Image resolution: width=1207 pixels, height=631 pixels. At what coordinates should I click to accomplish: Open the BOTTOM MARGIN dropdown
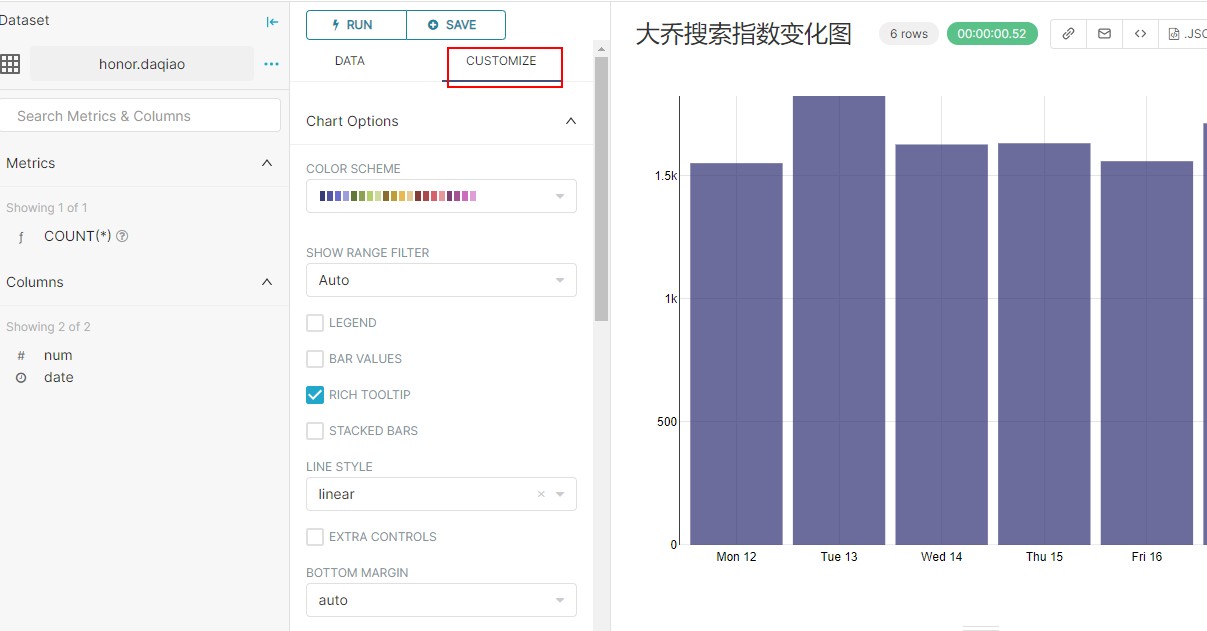point(441,600)
